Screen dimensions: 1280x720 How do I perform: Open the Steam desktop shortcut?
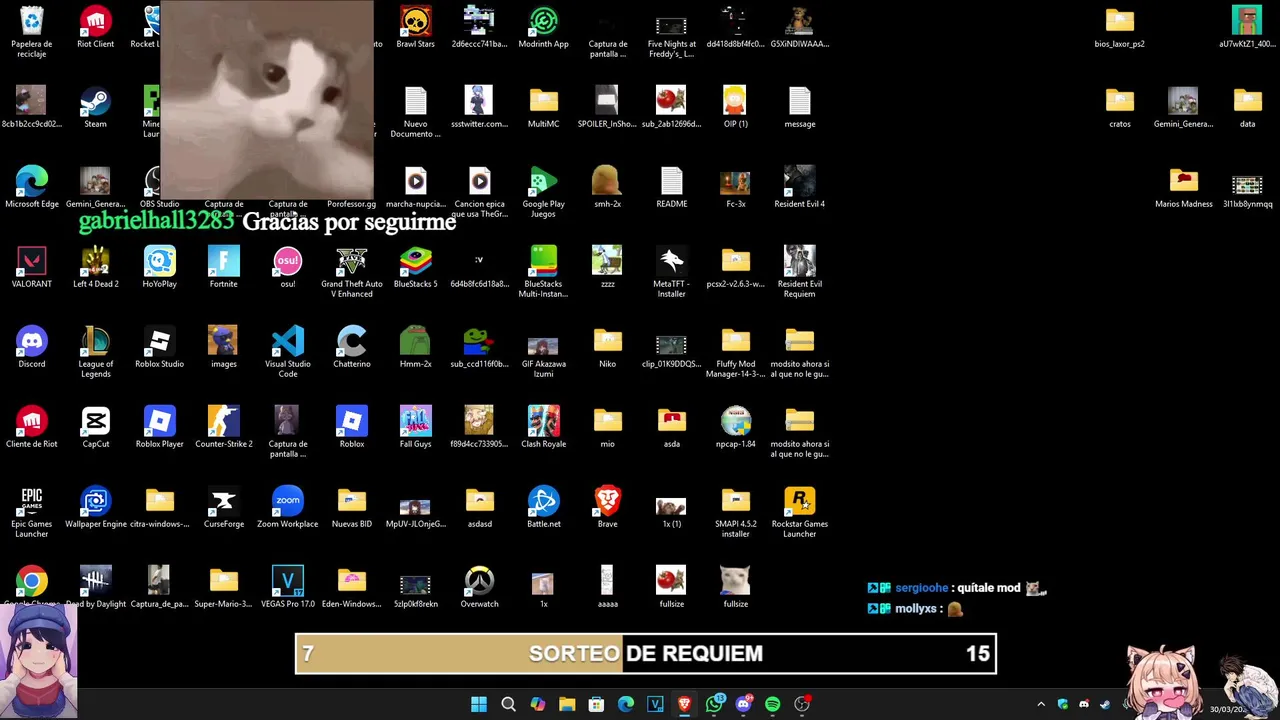(x=96, y=107)
